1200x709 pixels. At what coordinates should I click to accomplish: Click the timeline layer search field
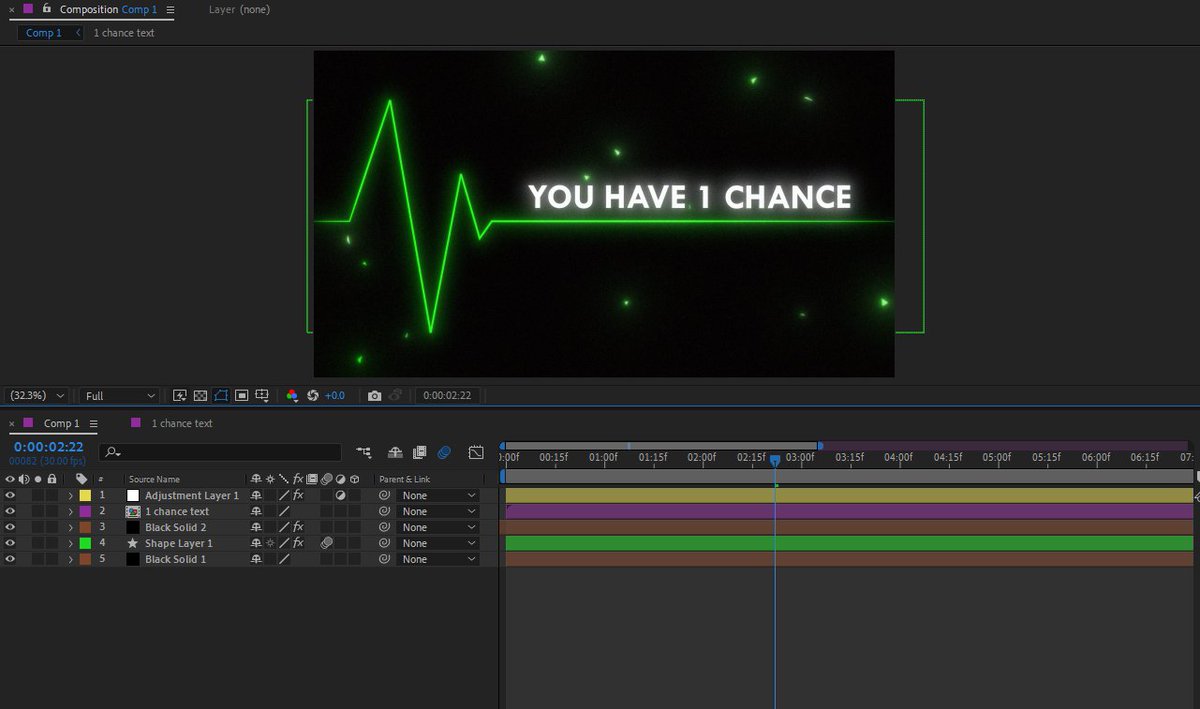(x=220, y=453)
